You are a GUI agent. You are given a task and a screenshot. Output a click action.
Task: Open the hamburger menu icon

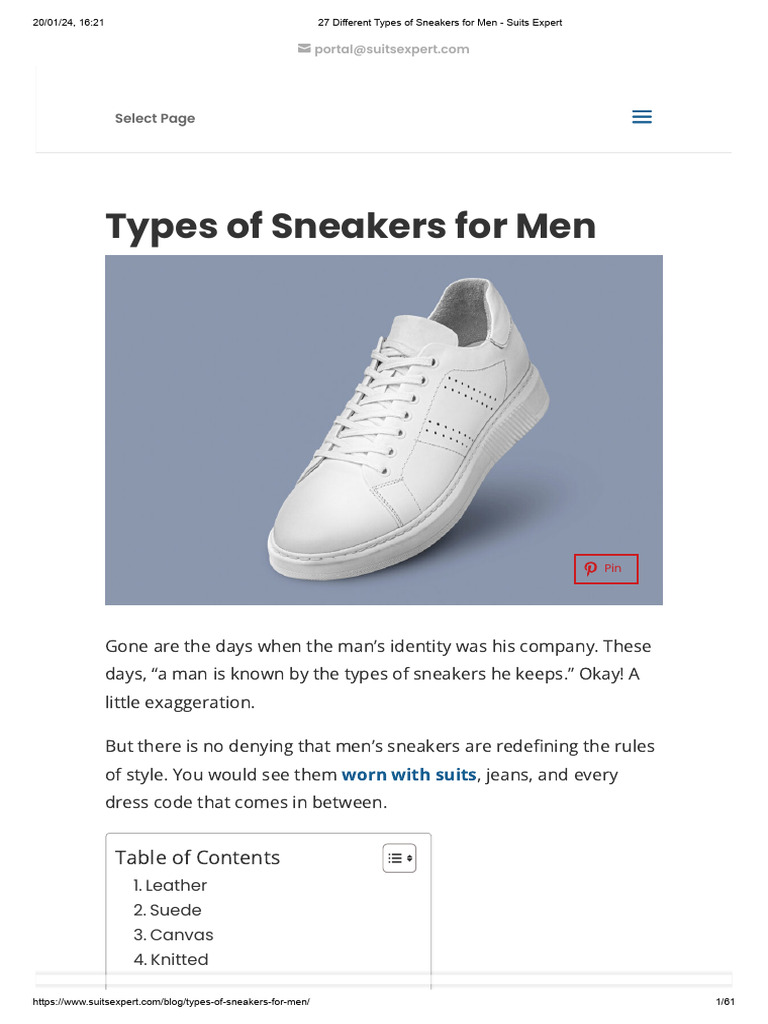pyautogui.click(x=642, y=118)
